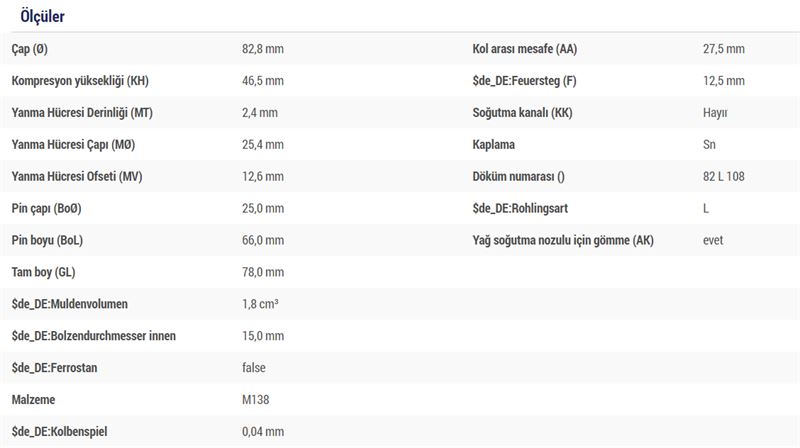The height and width of the screenshot is (448, 800).
Task: Select the 12,6 mm offset value
Action: [x=263, y=177]
